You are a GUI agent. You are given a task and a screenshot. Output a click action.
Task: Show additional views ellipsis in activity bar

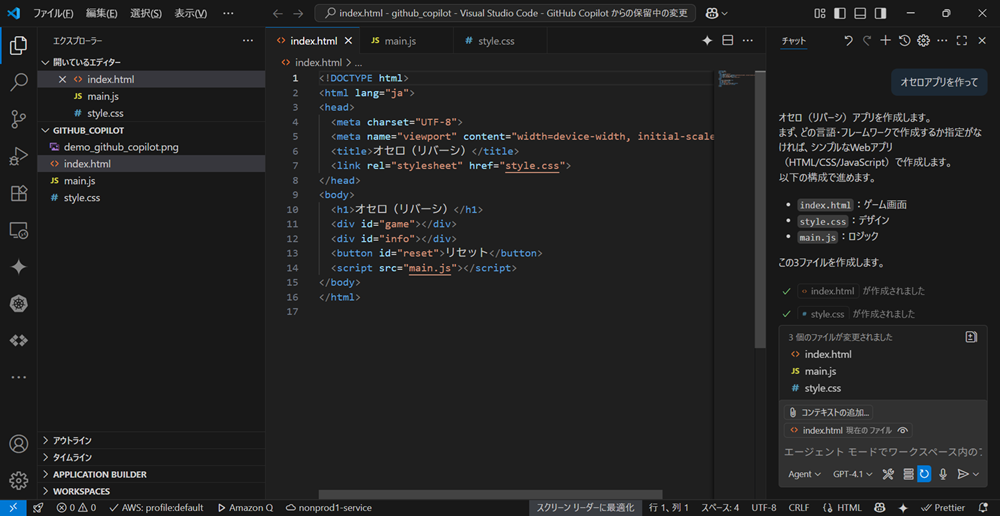pos(18,377)
